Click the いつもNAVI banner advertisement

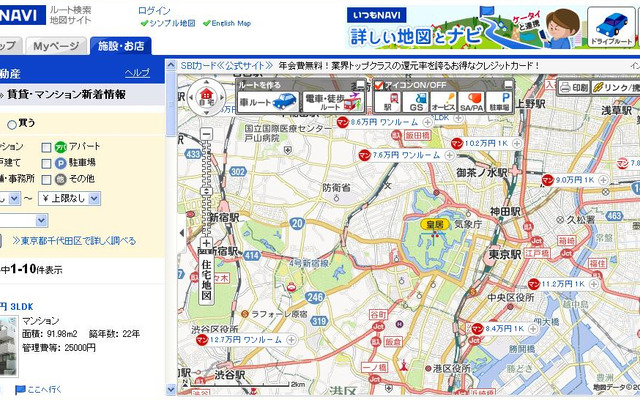tap(464, 27)
